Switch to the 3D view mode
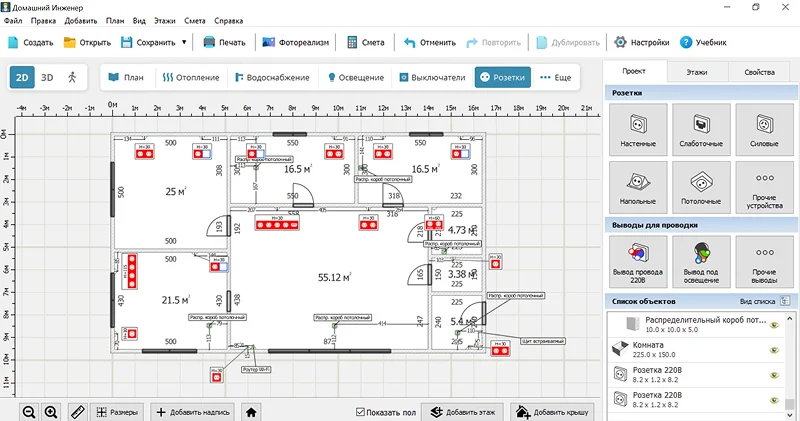The height and width of the screenshot is (421, 800). click(47, 77)
